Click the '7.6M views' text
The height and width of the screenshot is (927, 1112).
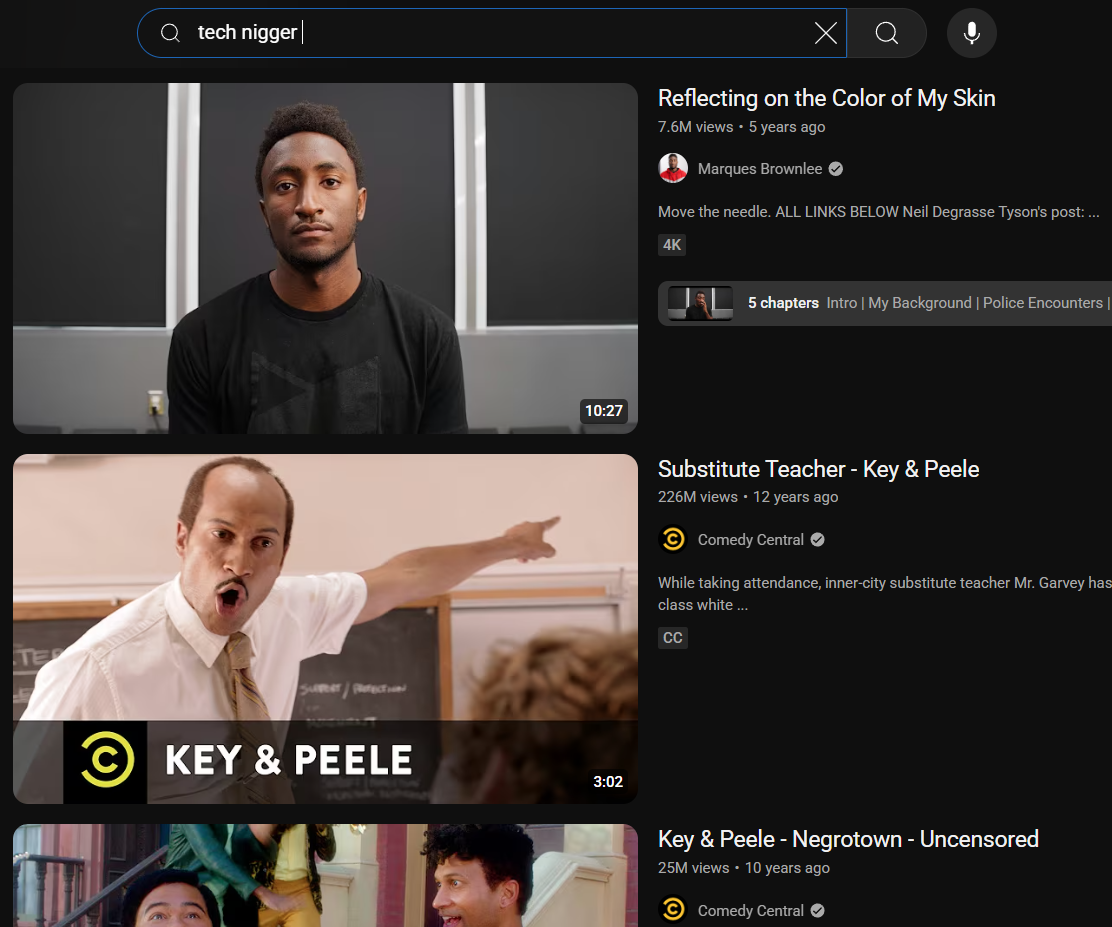[695, 127]
